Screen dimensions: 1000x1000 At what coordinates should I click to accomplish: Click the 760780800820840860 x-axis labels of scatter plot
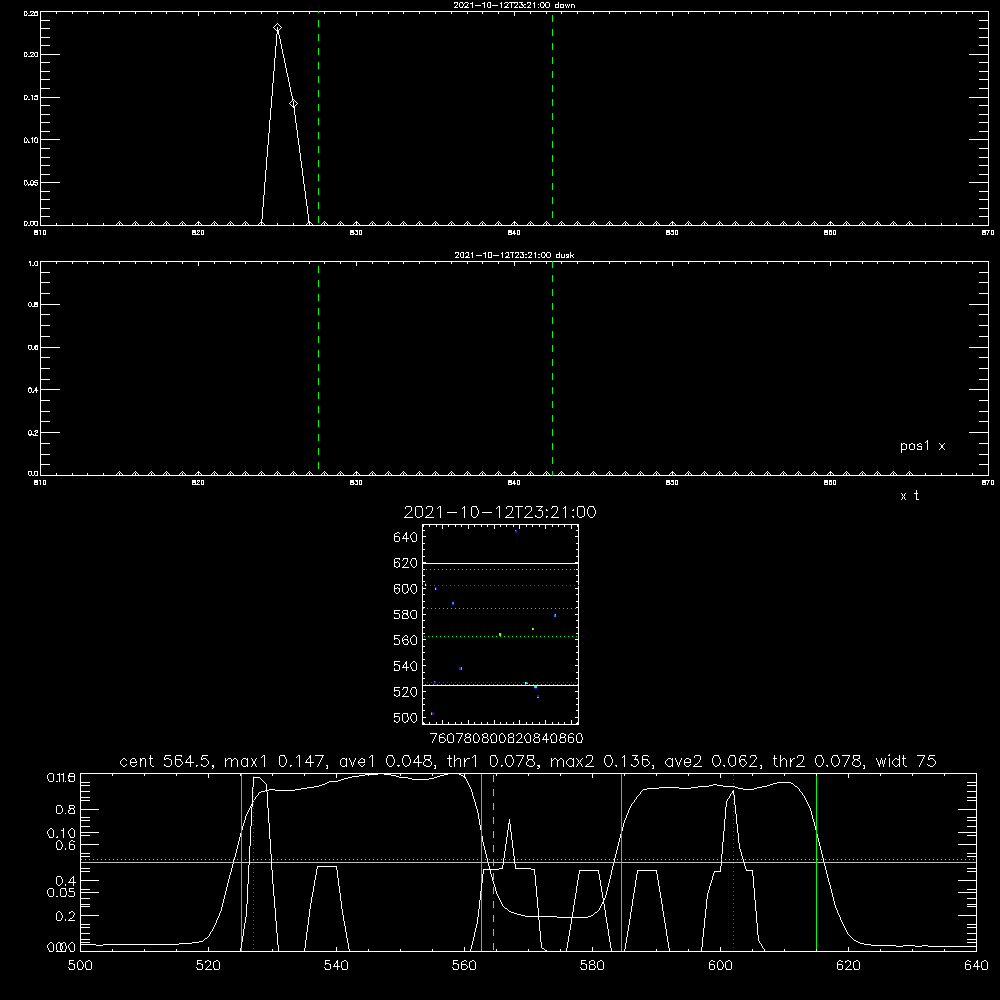tap(506, 739)
